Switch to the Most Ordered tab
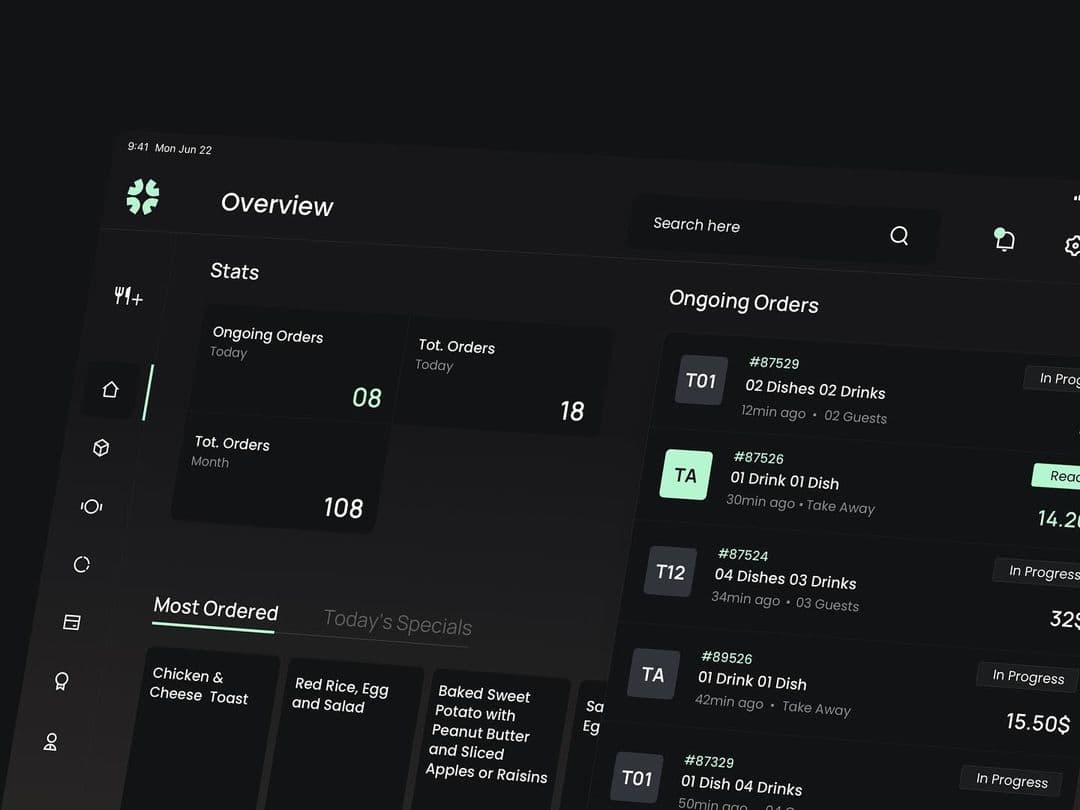The image size is (1080, 810). 215,609
